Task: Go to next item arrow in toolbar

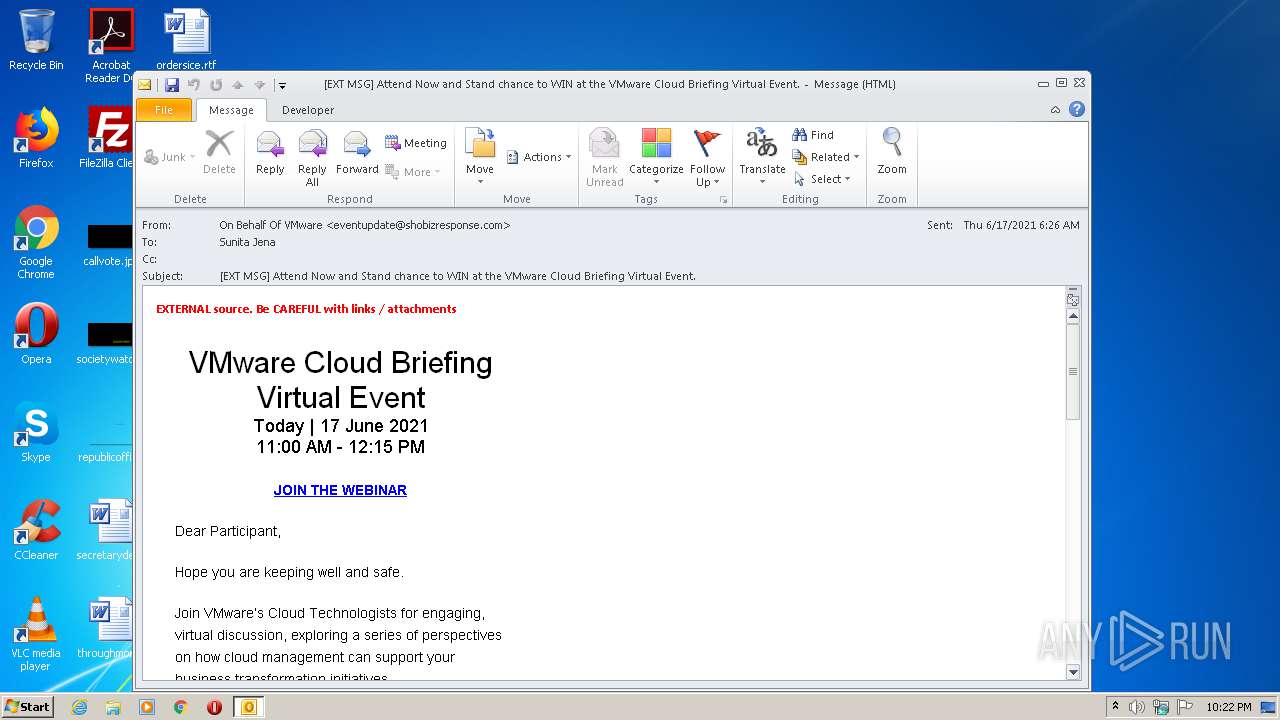Action: (259, 85)
